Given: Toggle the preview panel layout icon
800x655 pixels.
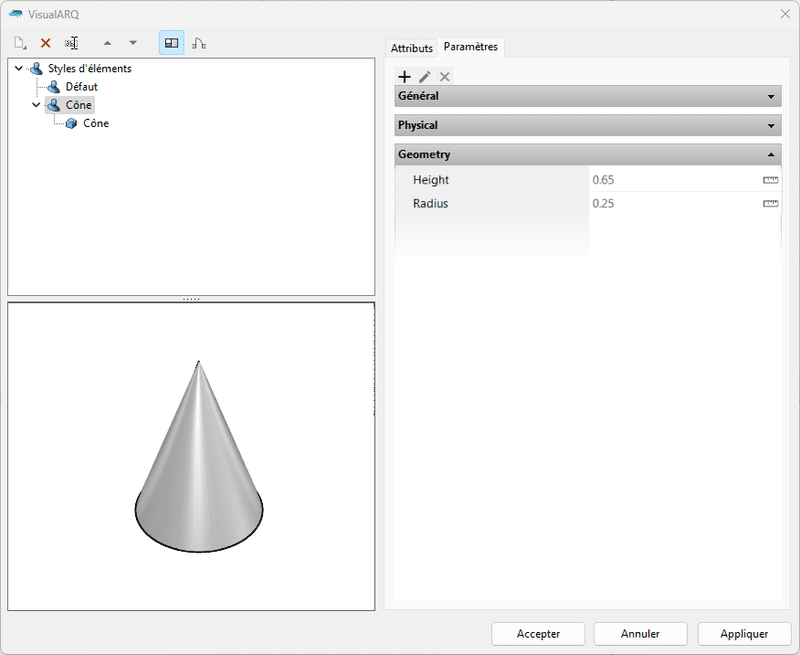Looking at the screenshot, I should click(171, 43).
